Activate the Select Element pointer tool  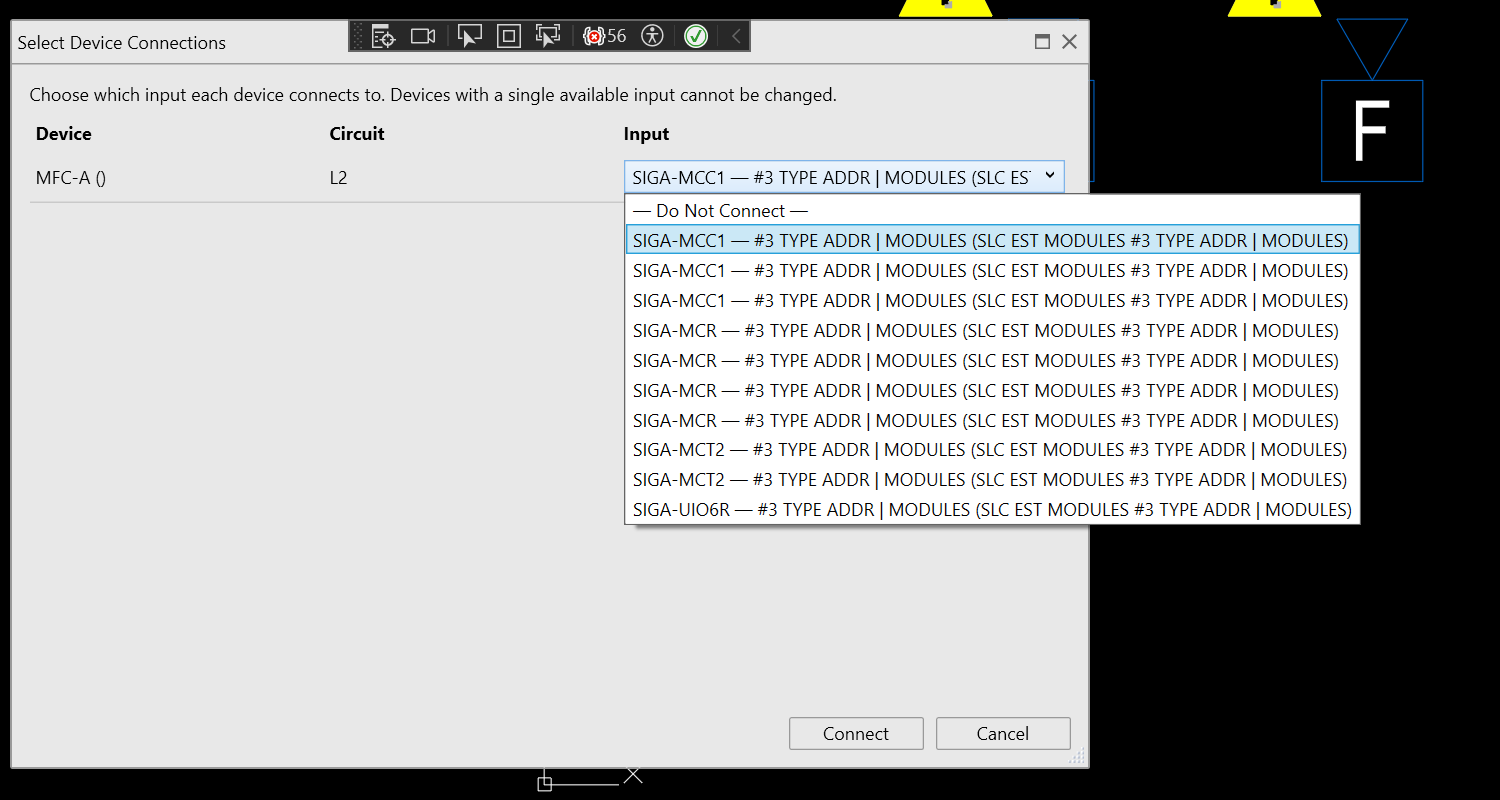pyautogui.click(x=469, y=36)
